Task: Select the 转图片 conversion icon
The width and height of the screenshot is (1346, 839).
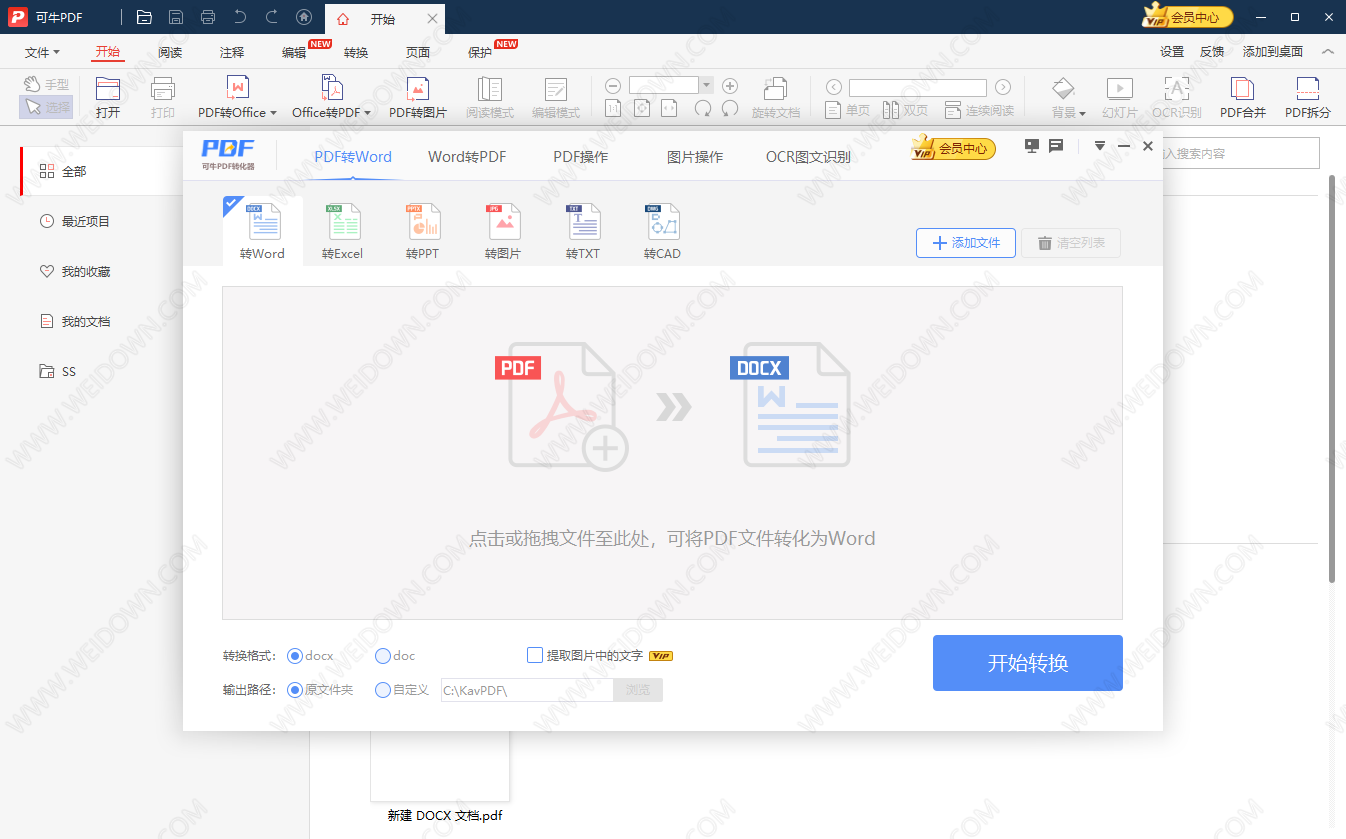Action: (503, 231)
